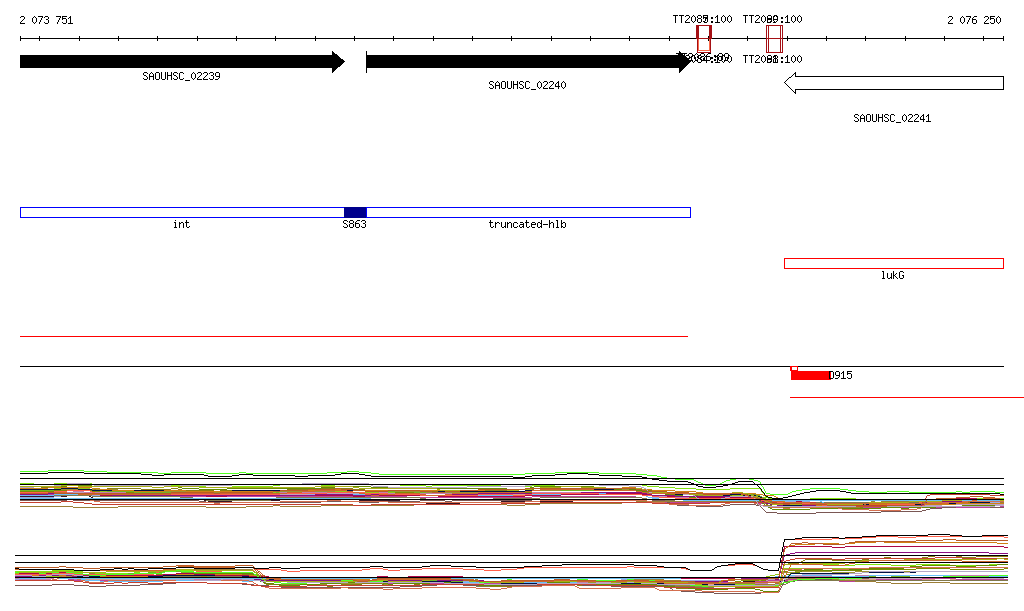Click the SAOUHSC_02241 gene label

[x=892, y=118]
